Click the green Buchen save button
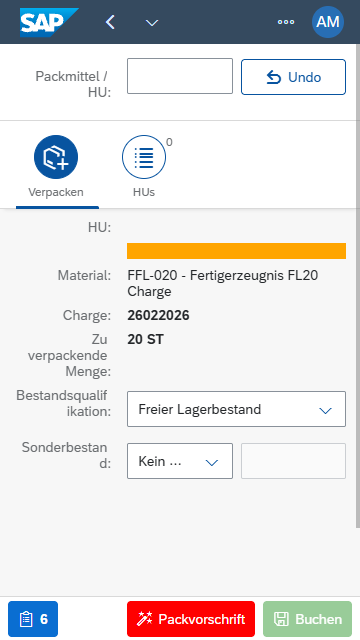 (307, 619)
